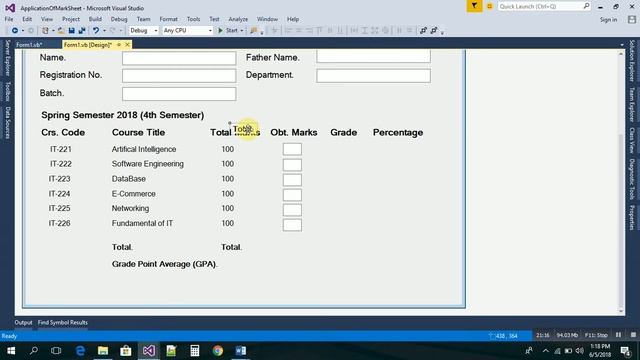Click the Registration No. text box

179,76
